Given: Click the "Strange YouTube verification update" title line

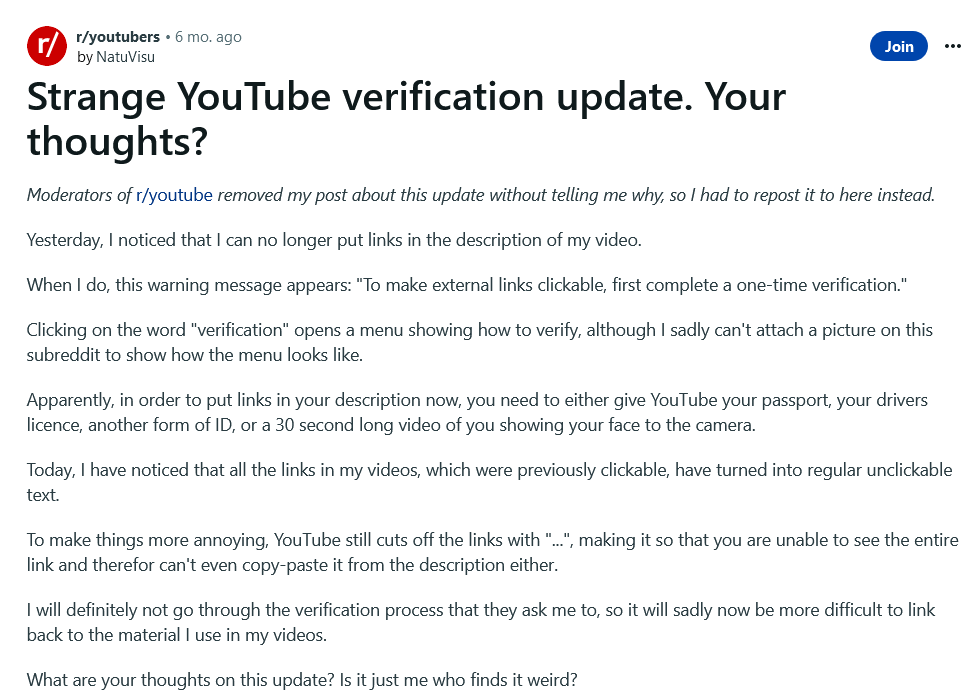Looking at the screenshot, I should click(406, 97).
